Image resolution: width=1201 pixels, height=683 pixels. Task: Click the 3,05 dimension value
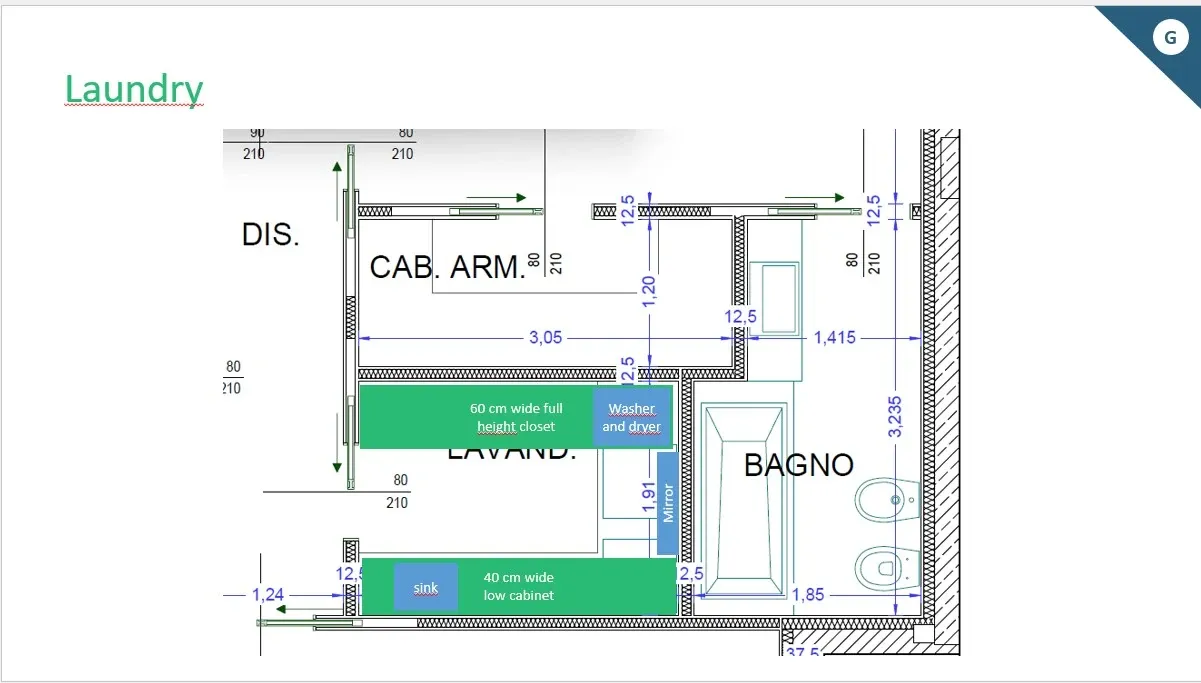(x=545, y=337)
